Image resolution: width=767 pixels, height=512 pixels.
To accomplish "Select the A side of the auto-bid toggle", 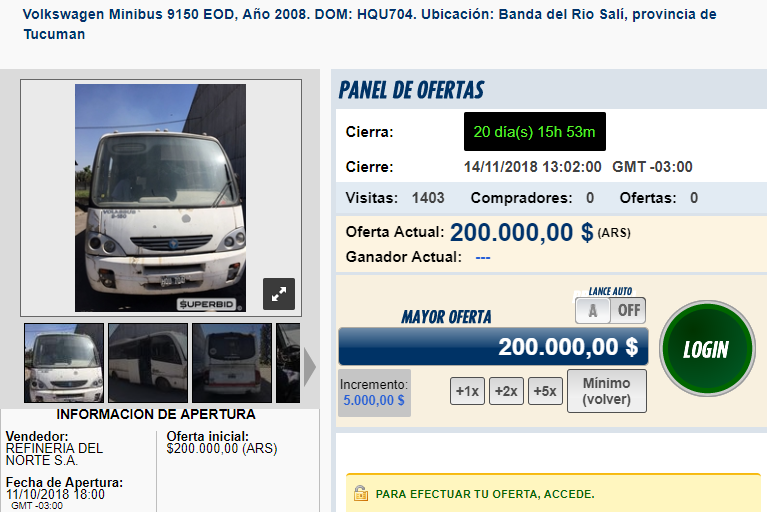I will pos(593,310).
